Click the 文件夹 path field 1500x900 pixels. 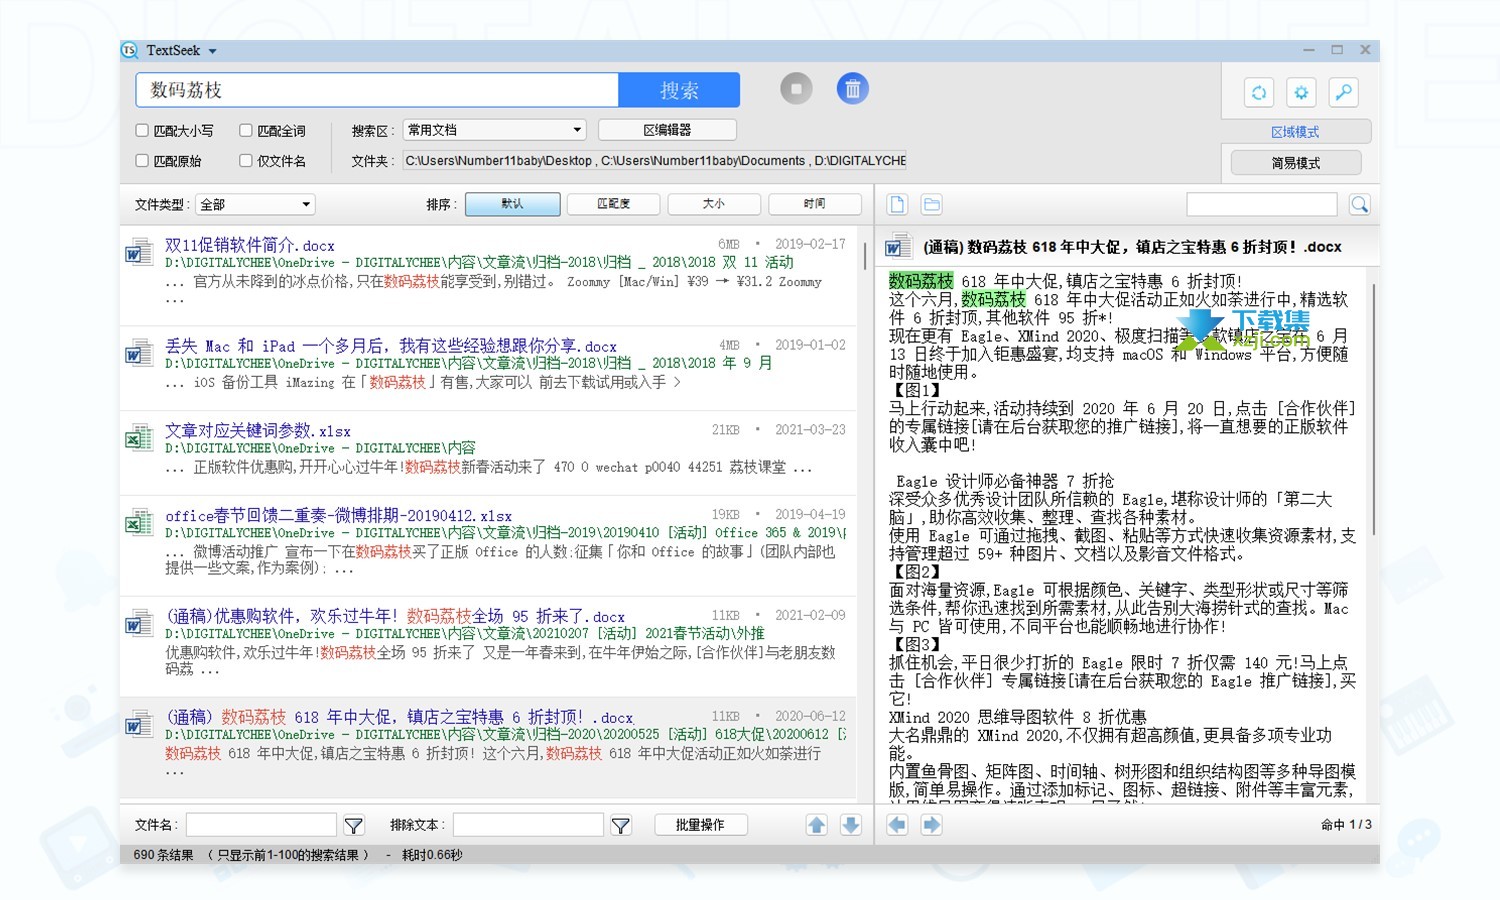(x=654, y=160)
